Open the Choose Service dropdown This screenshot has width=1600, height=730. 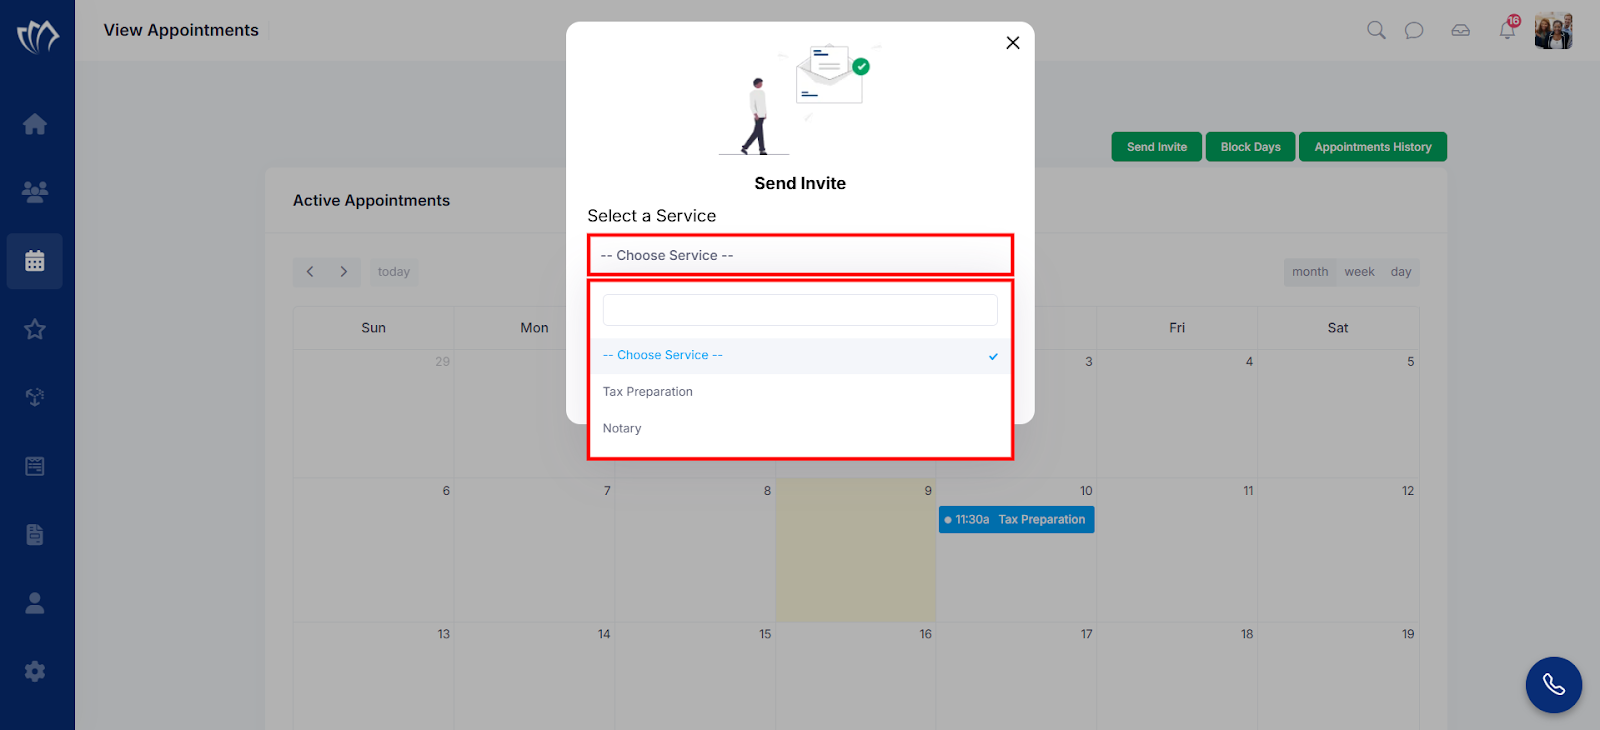[x=800, y=255]
